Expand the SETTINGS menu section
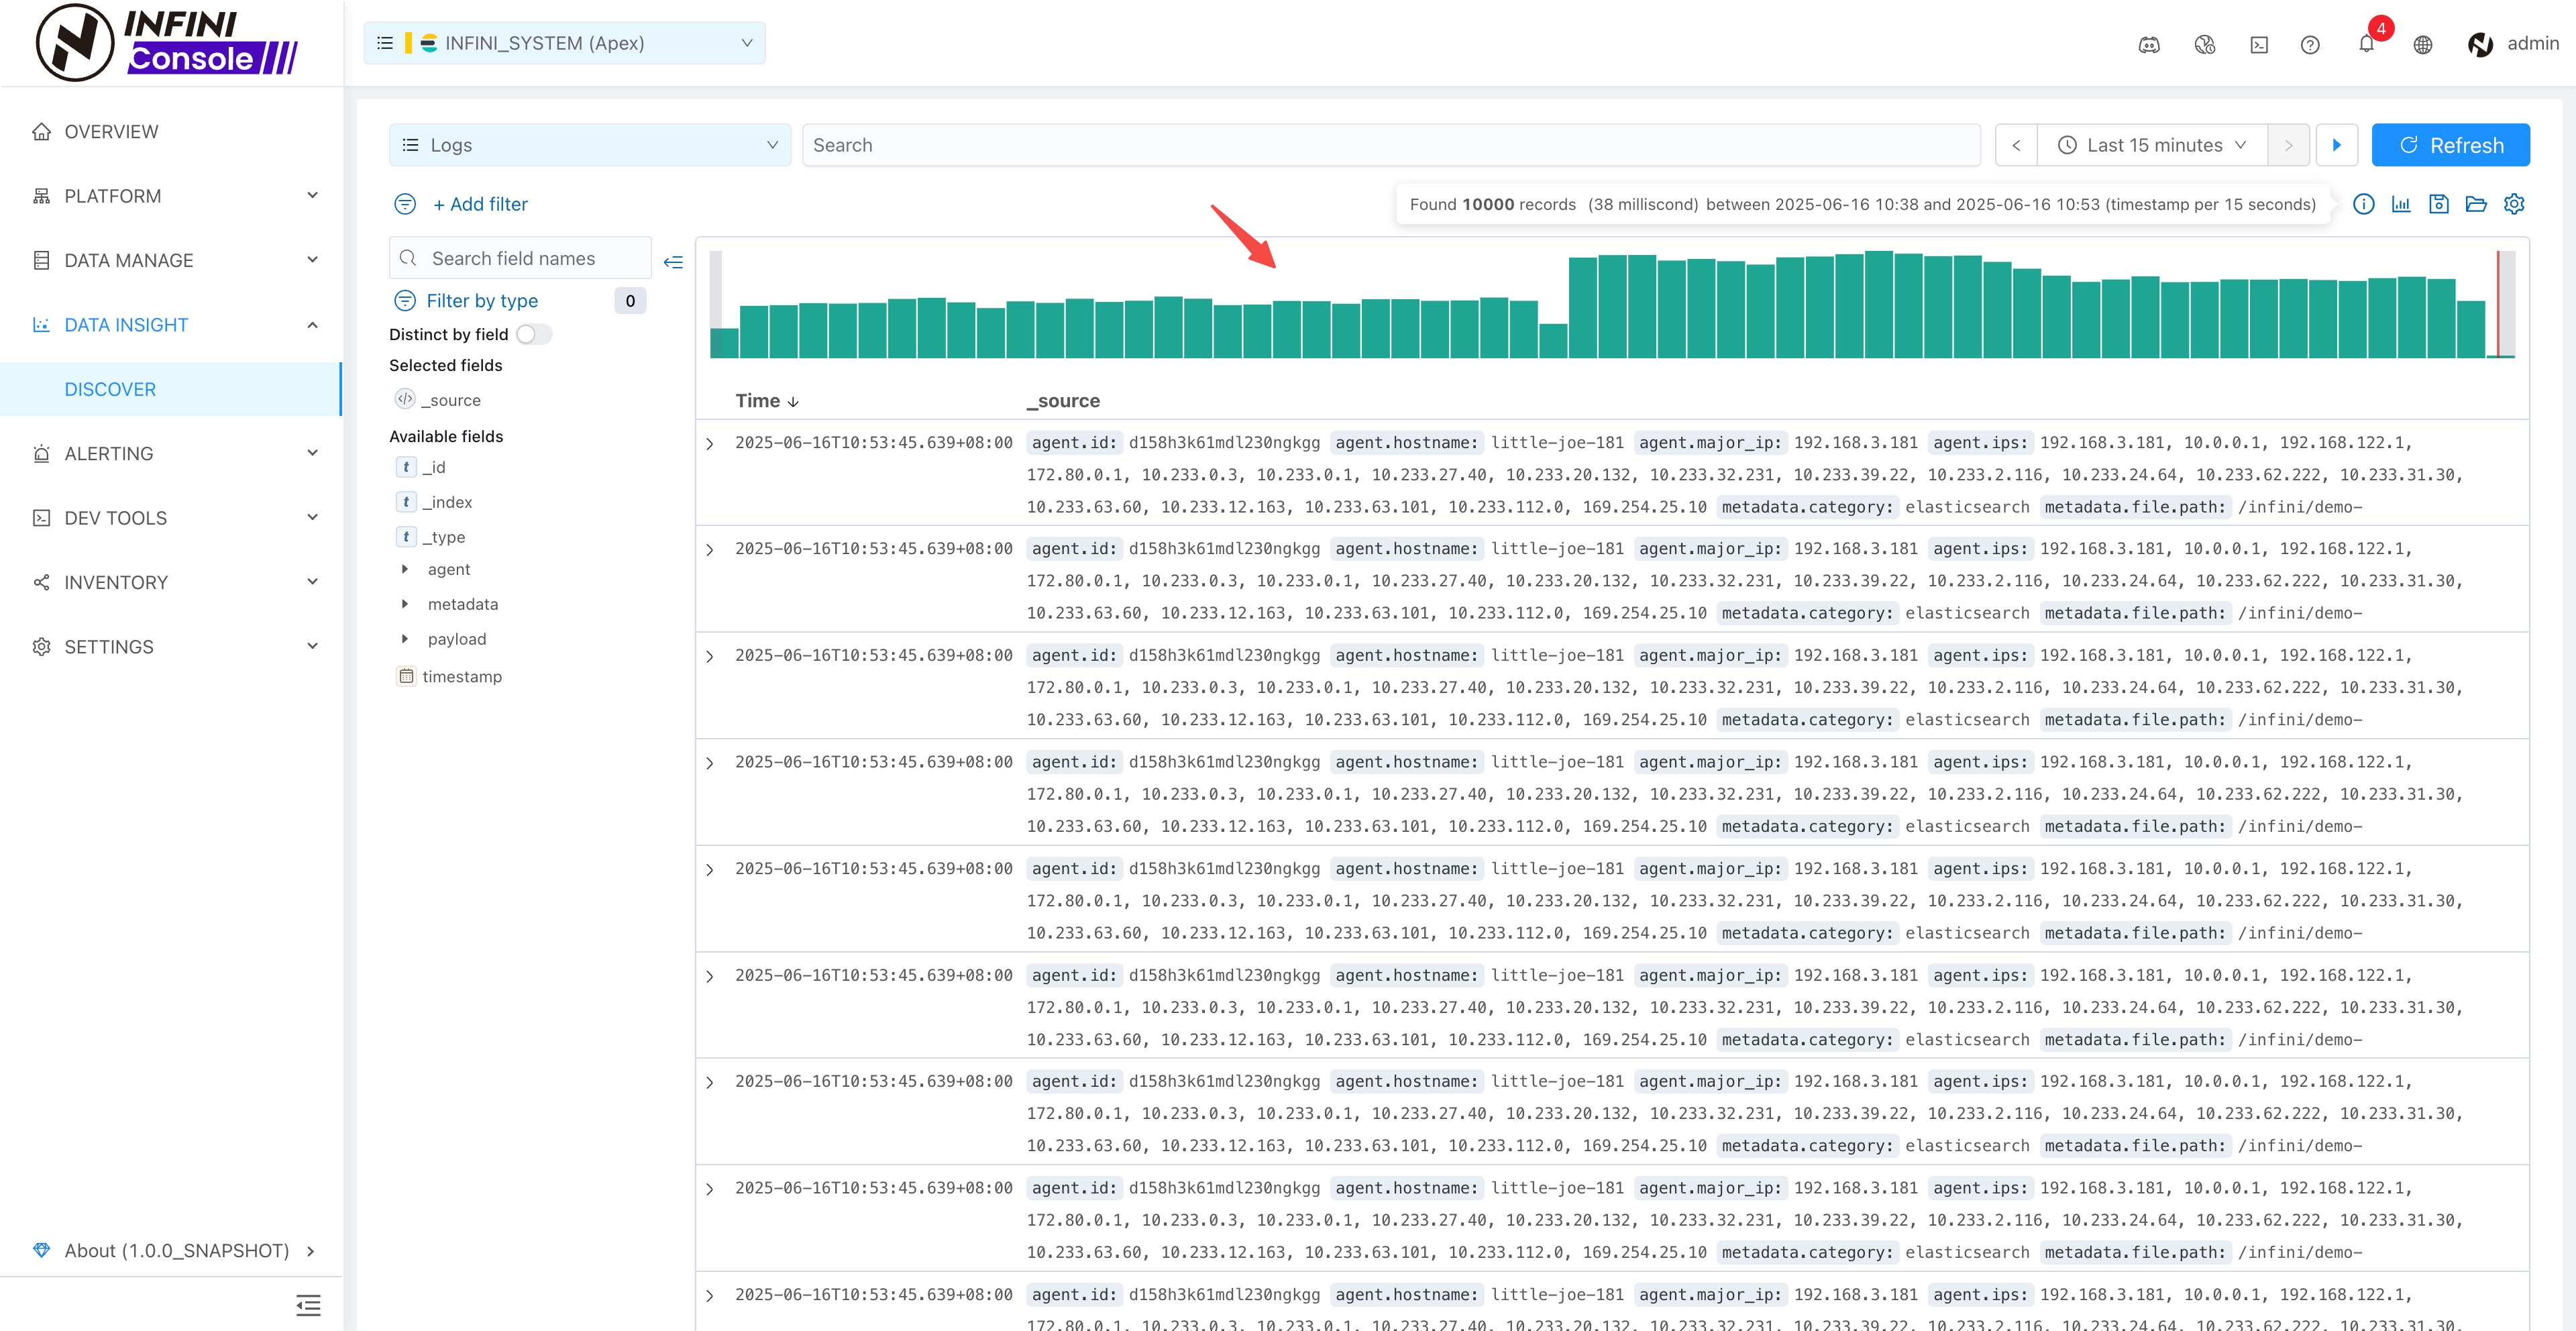 pyautogui.click(x=171, y=647)
